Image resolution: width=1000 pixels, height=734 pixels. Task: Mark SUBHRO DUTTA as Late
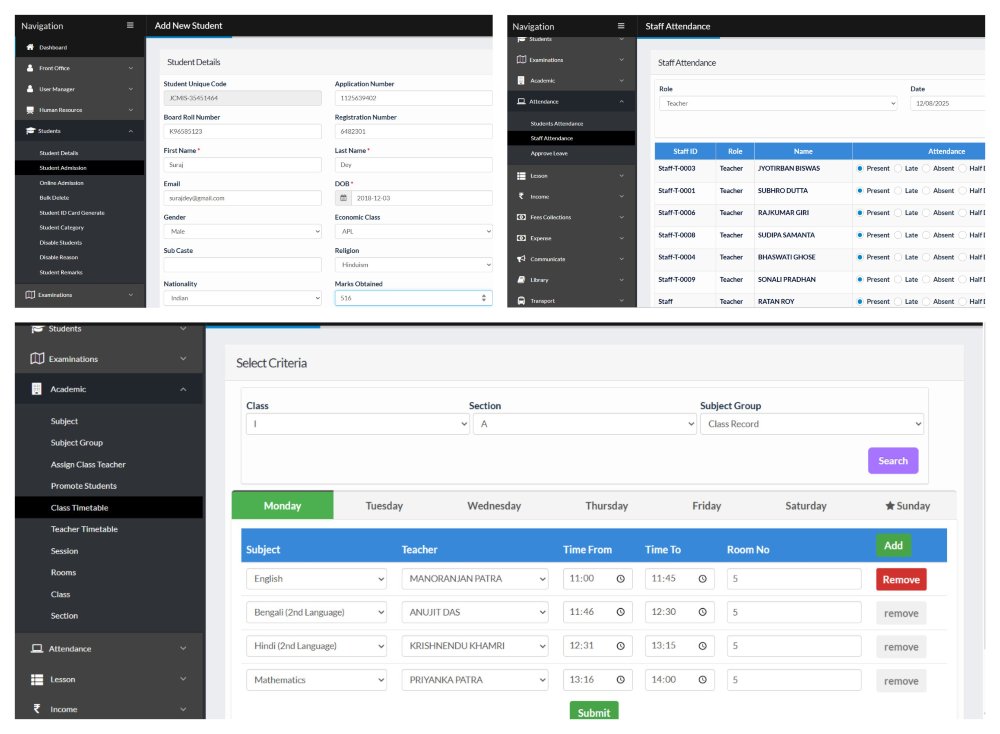tap(898, 191)
